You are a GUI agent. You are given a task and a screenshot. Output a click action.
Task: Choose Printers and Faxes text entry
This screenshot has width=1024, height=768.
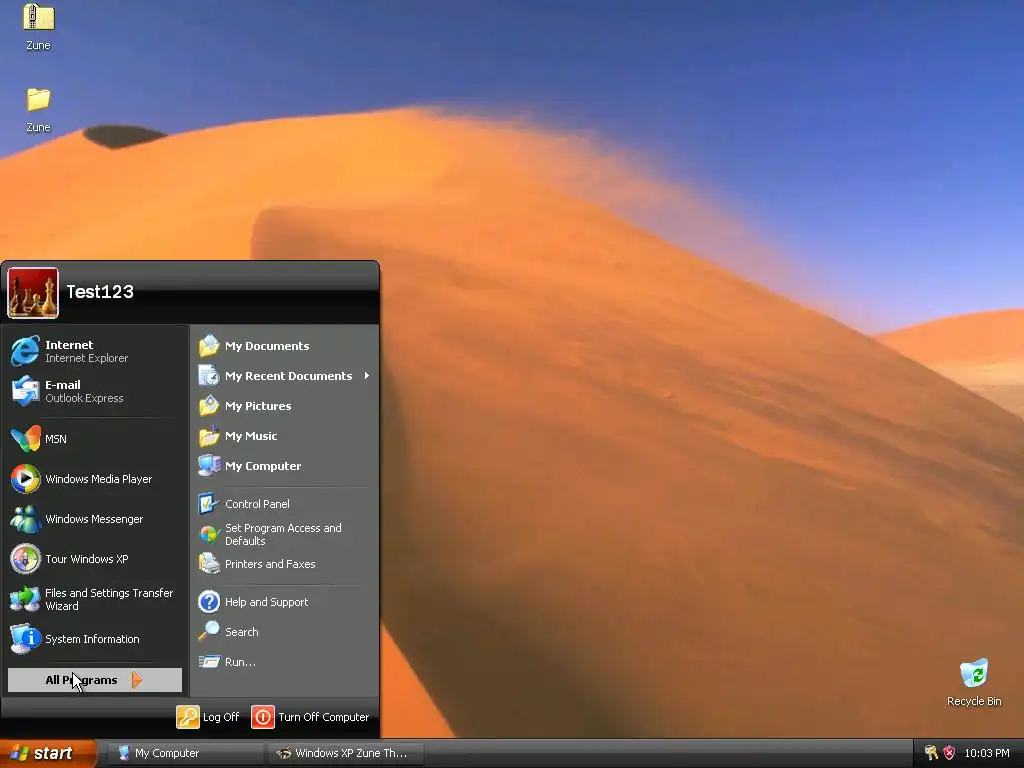coord(270,564)
